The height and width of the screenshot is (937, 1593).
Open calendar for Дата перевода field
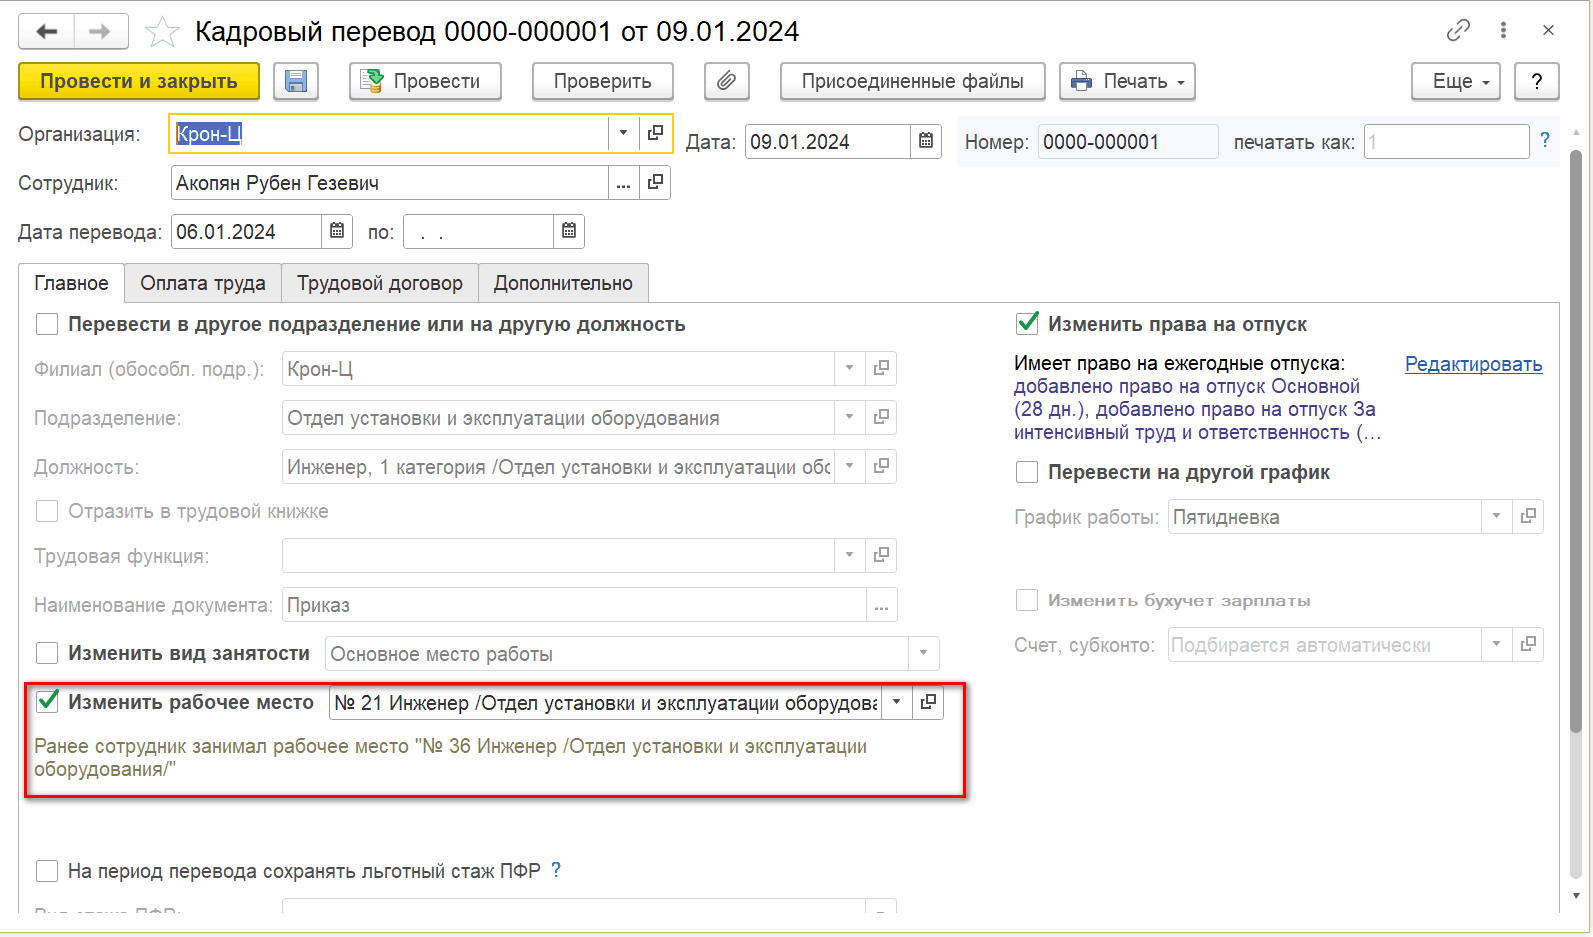pos(337,232)
